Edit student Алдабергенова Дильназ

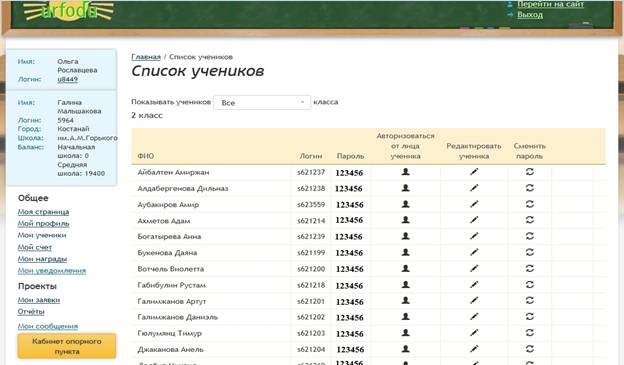(x=474, y=188)
